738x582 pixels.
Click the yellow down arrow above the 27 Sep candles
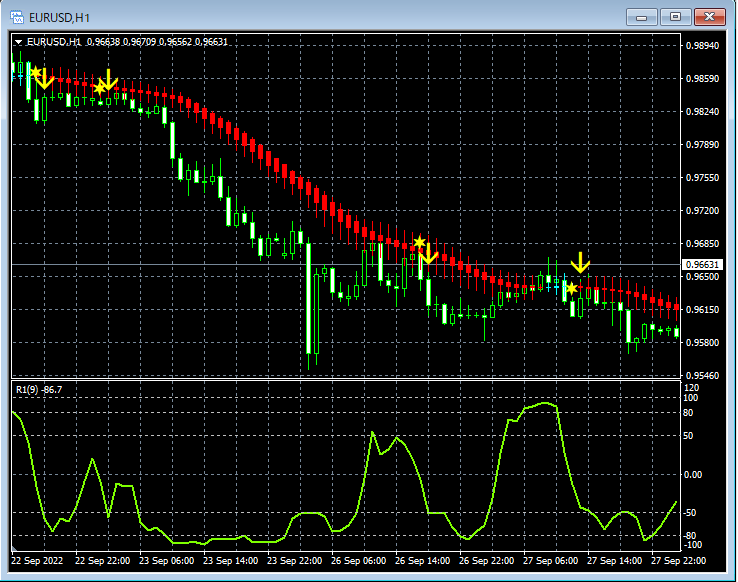point(580,263)
